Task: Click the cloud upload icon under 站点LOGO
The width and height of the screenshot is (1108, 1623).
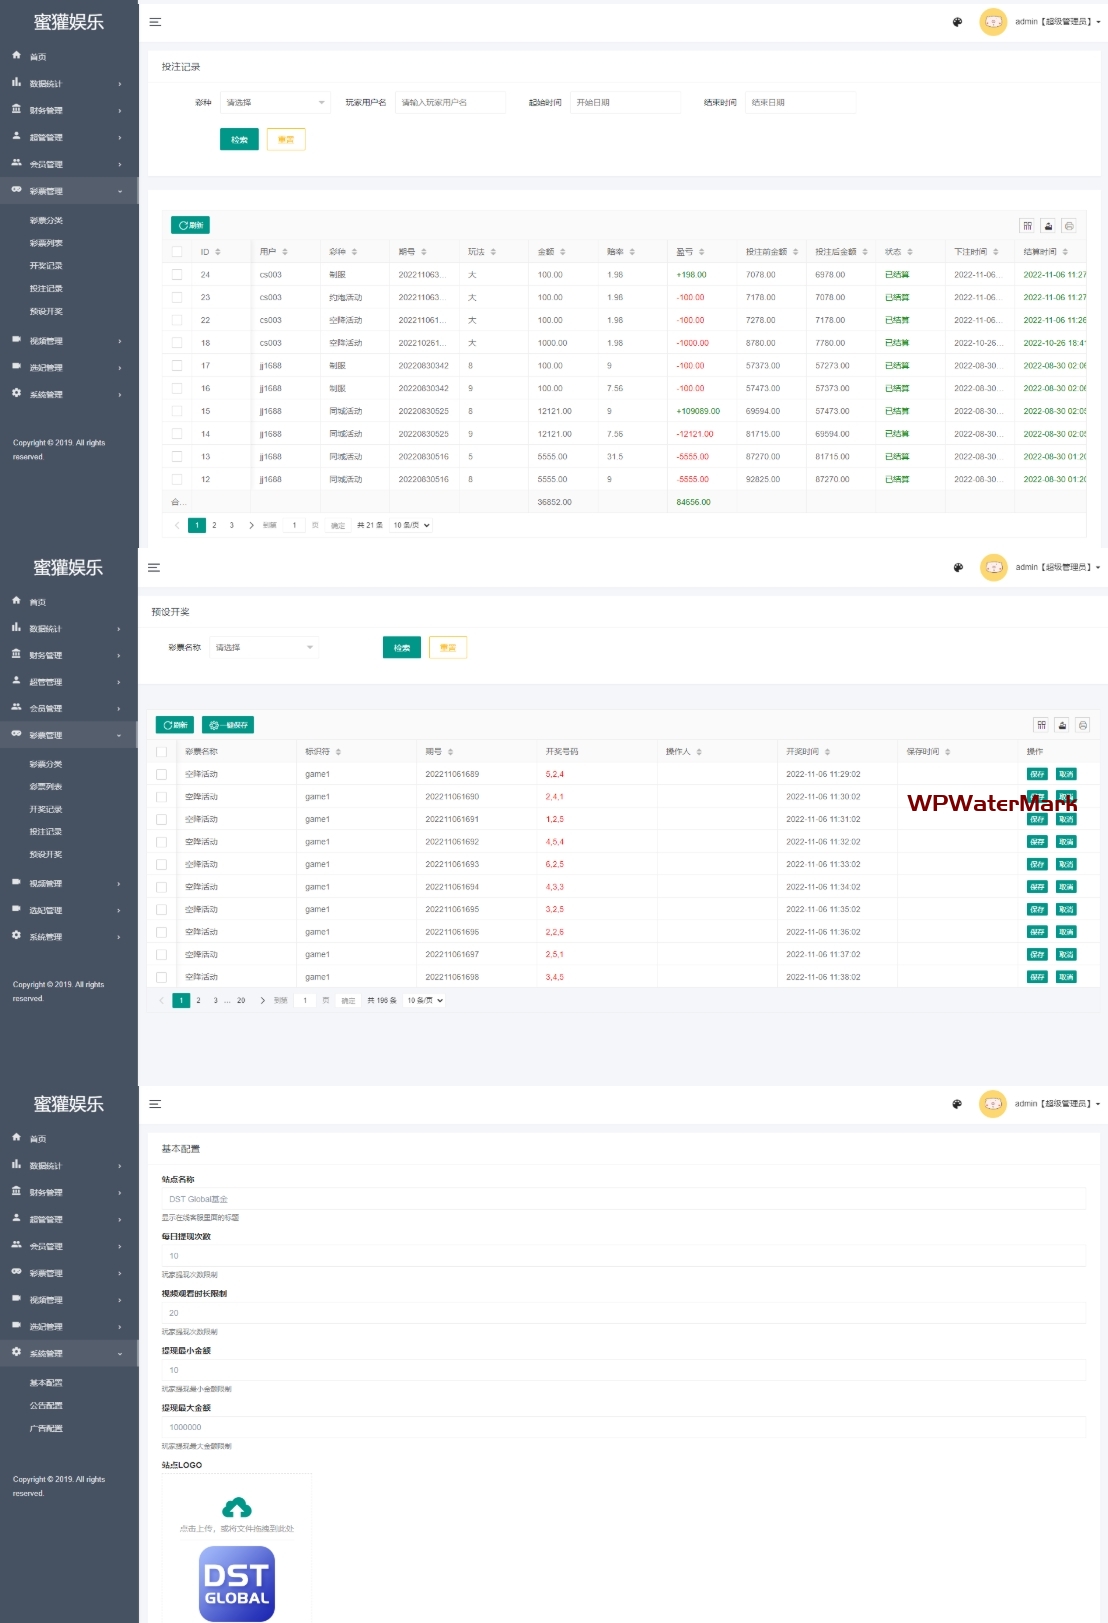Action: [237, 1507]
